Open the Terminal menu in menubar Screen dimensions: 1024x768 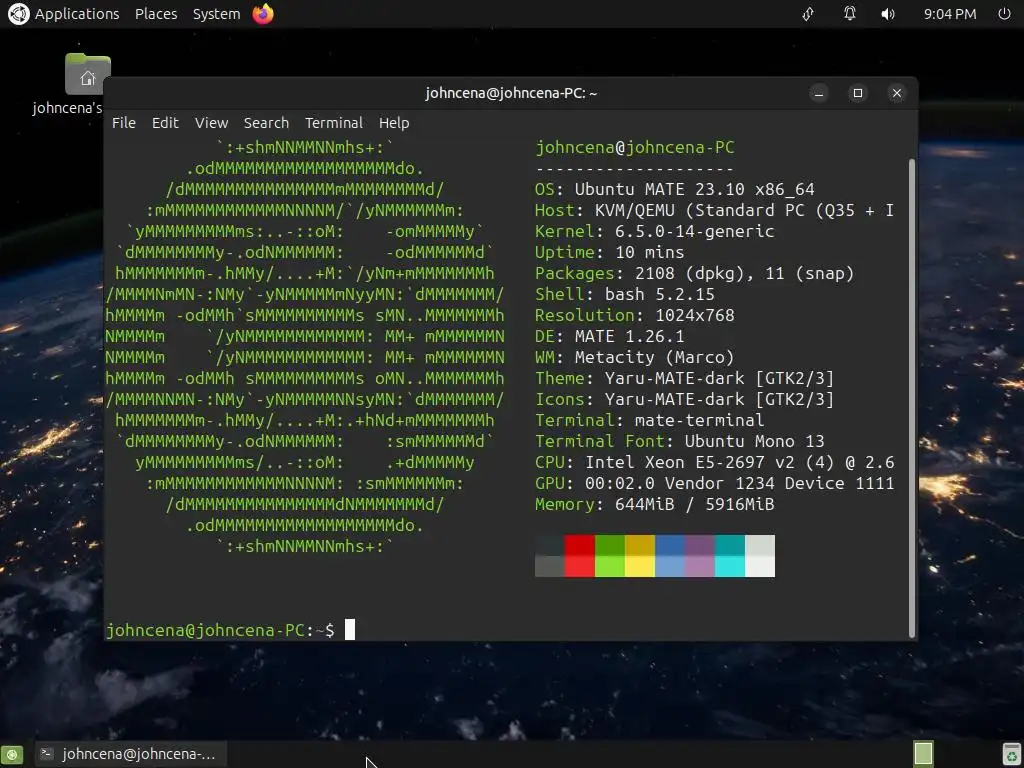coord(334,123)
